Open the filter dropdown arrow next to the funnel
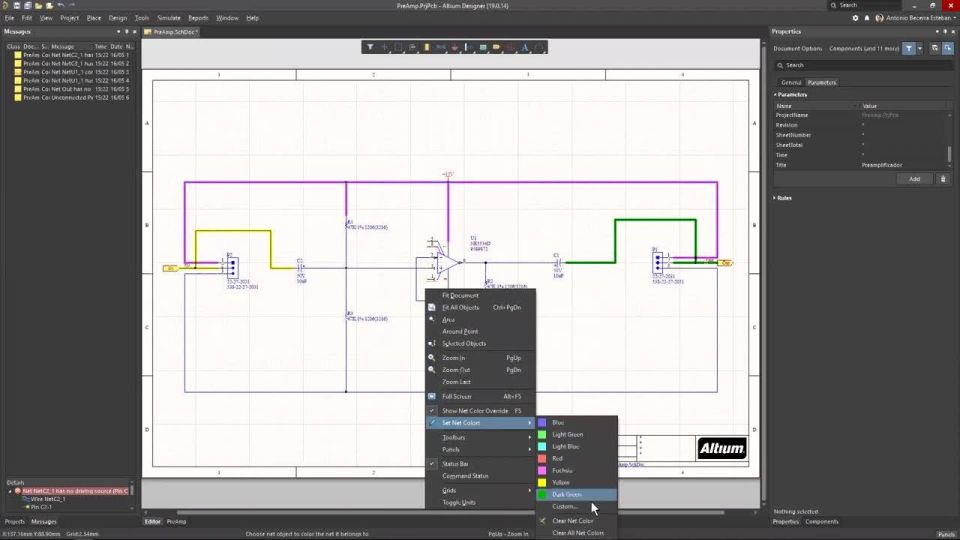960x540 pixels. 920,48
